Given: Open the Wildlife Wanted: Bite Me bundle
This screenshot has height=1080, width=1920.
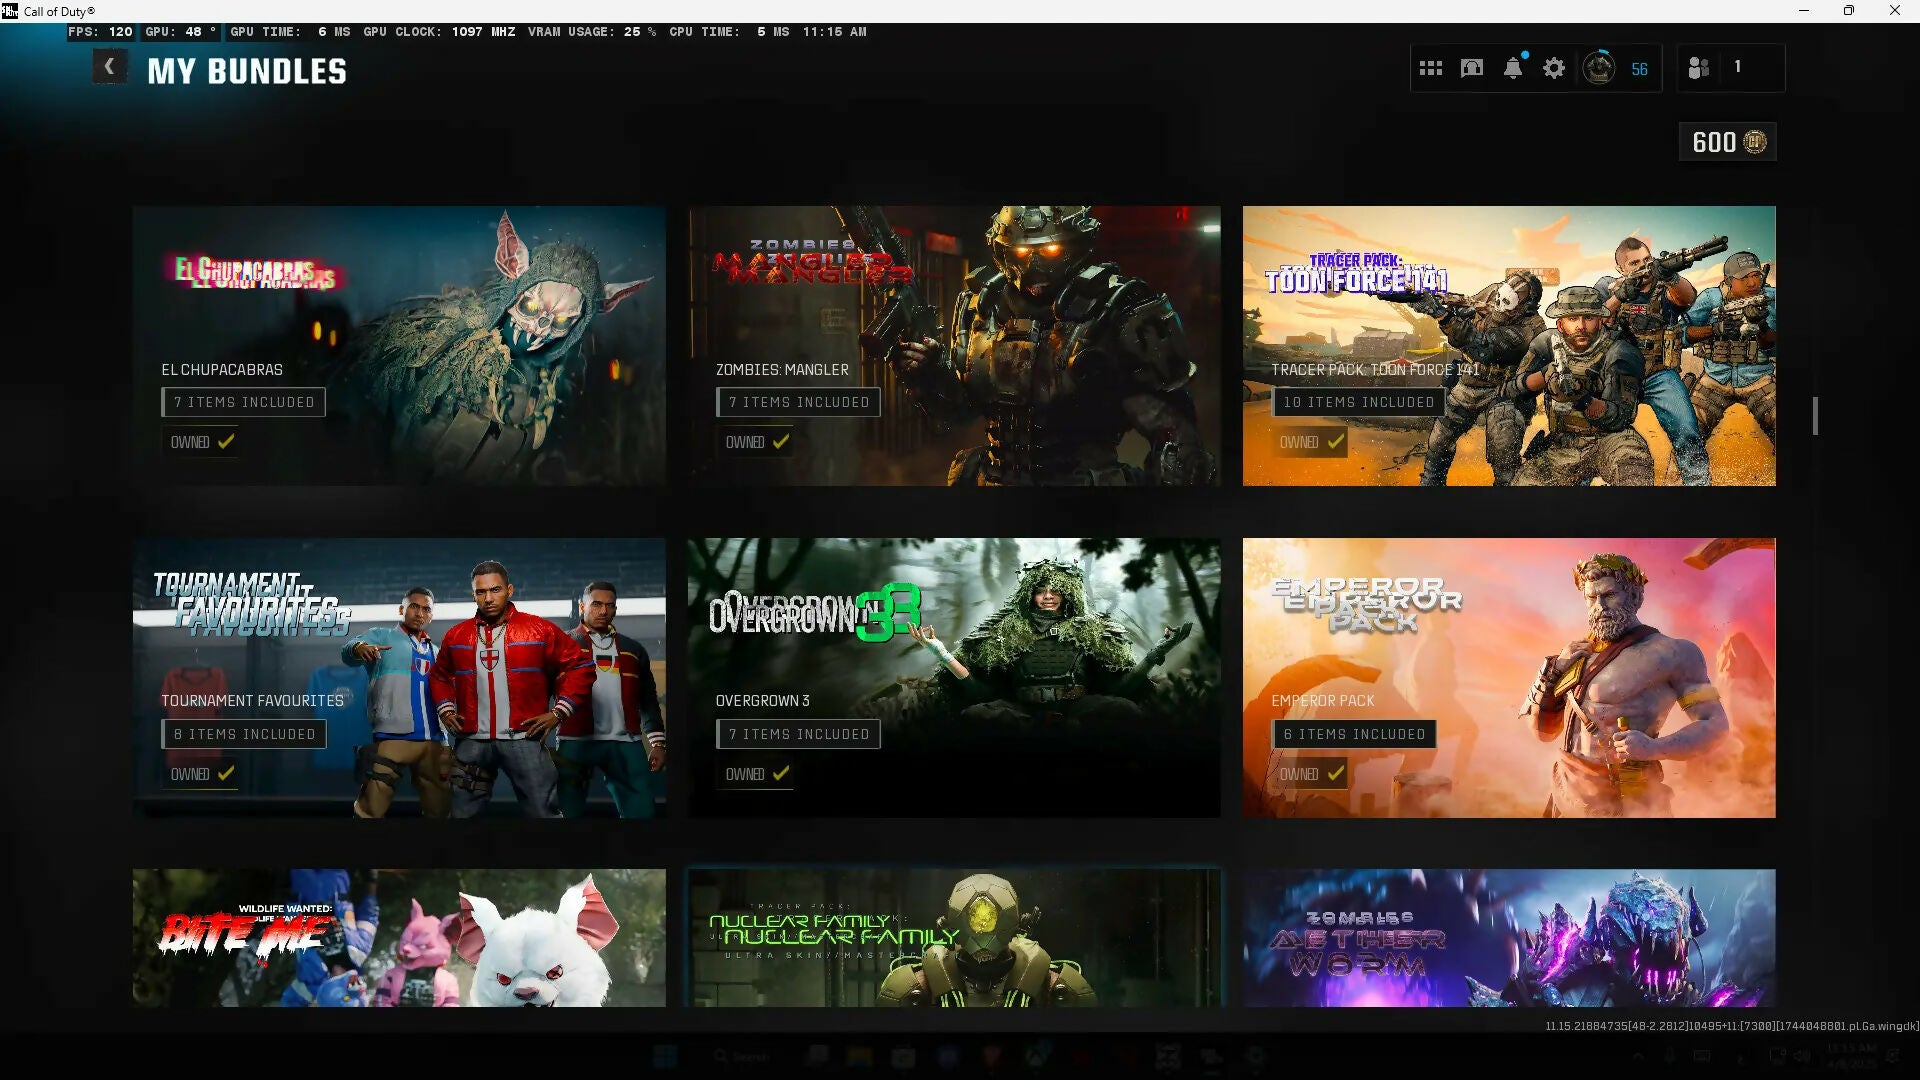Looking at the screenshot, I should coord(399,938).
